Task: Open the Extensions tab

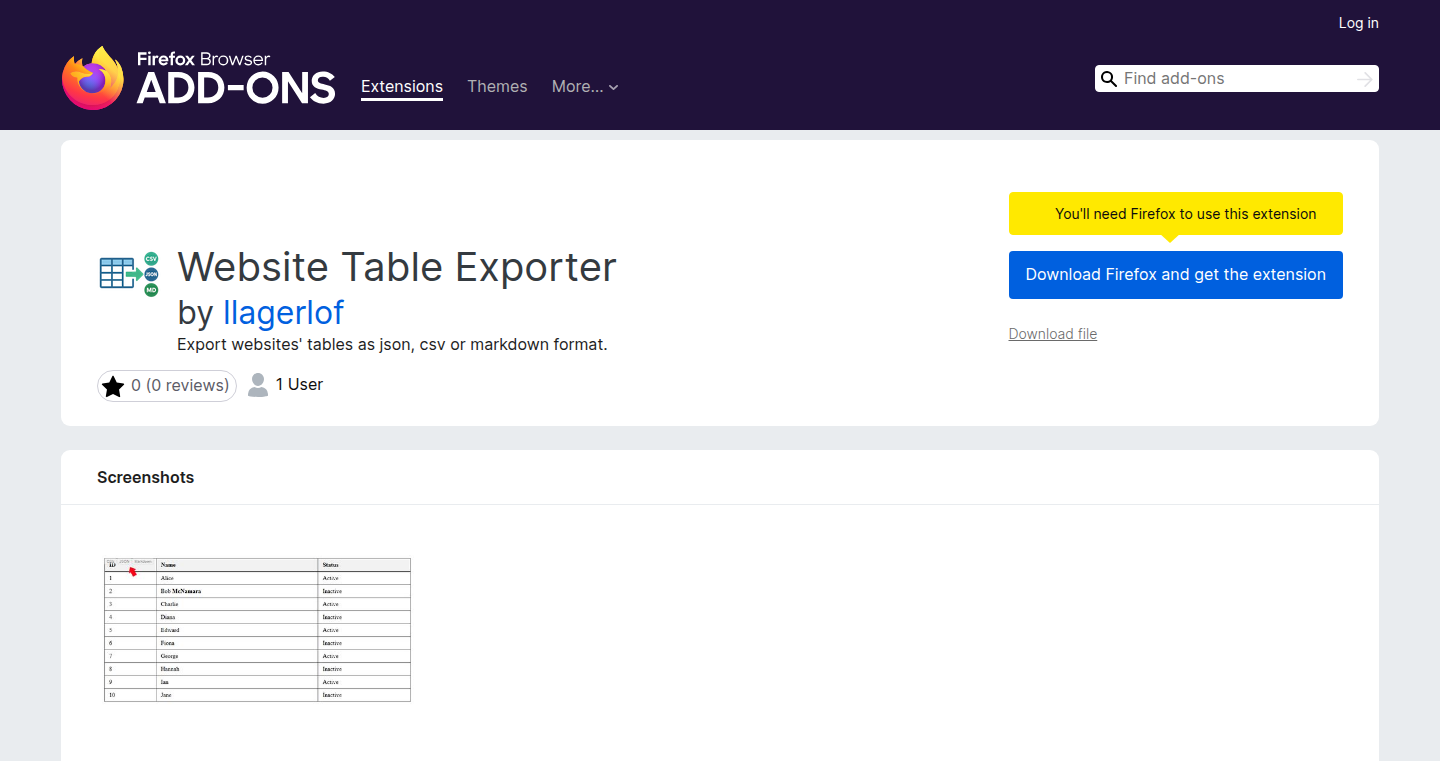Action: coord(402,87)
